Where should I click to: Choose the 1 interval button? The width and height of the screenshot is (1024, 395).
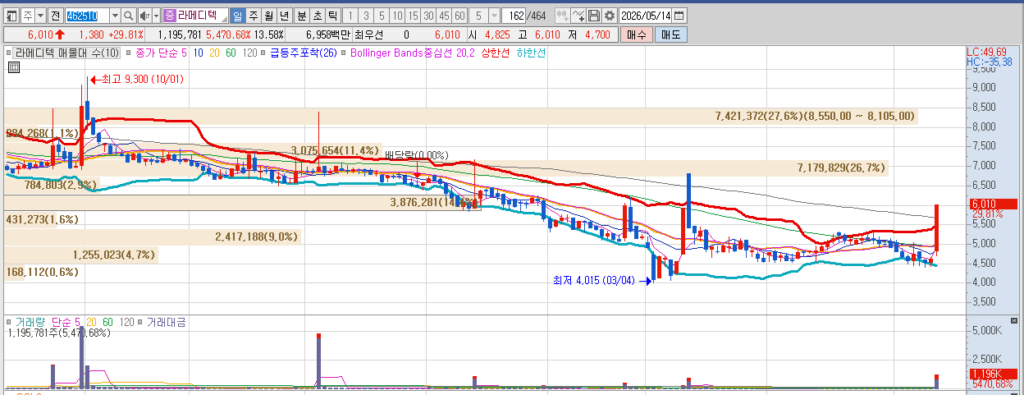pyautogui.click(x=350, y=16)
